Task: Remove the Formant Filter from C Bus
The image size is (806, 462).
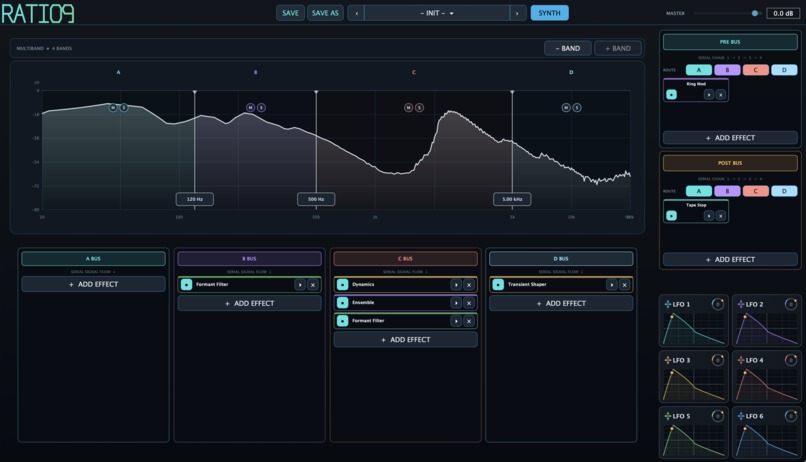Action: click(x=469, y=321)
